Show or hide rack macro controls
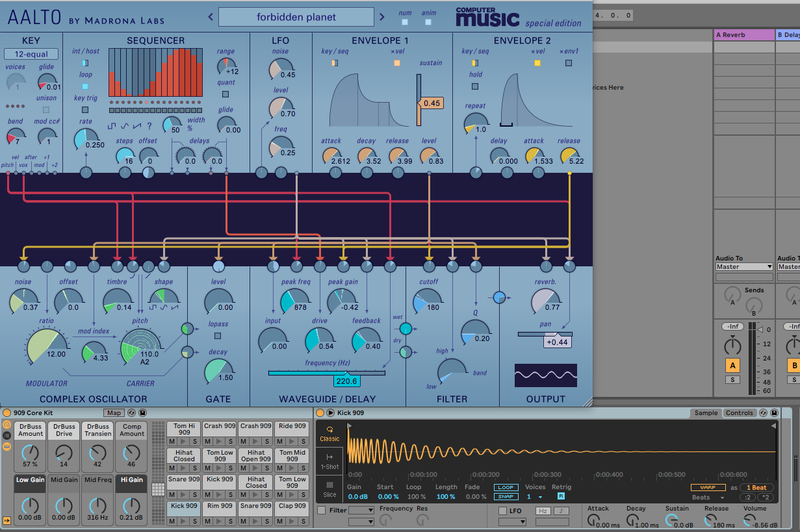Viewport: 800px width, 532px height. tap(7, 425)
